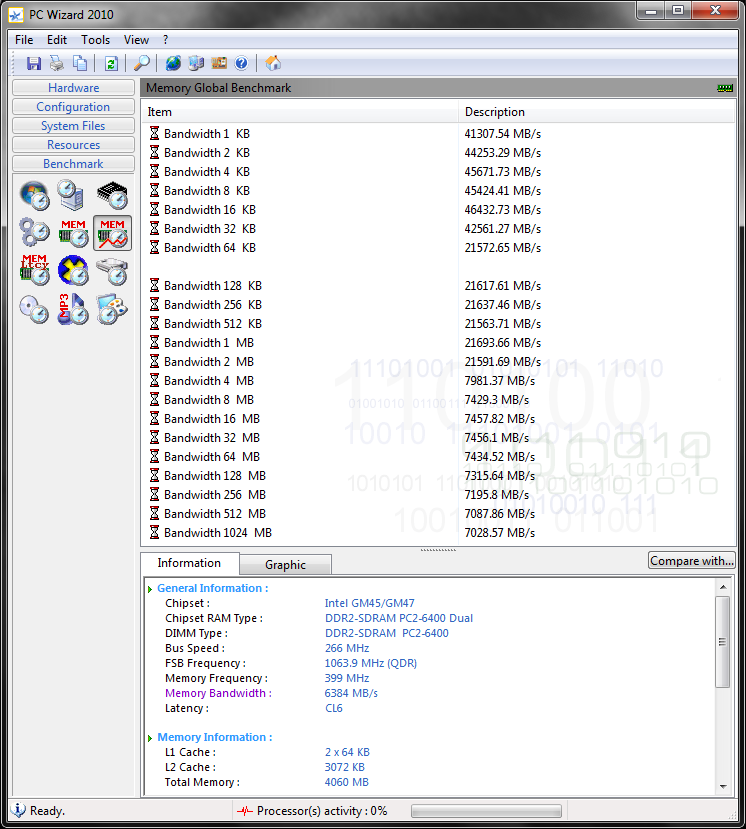Click the info icon beside Ready status

(x=18, y=810)
